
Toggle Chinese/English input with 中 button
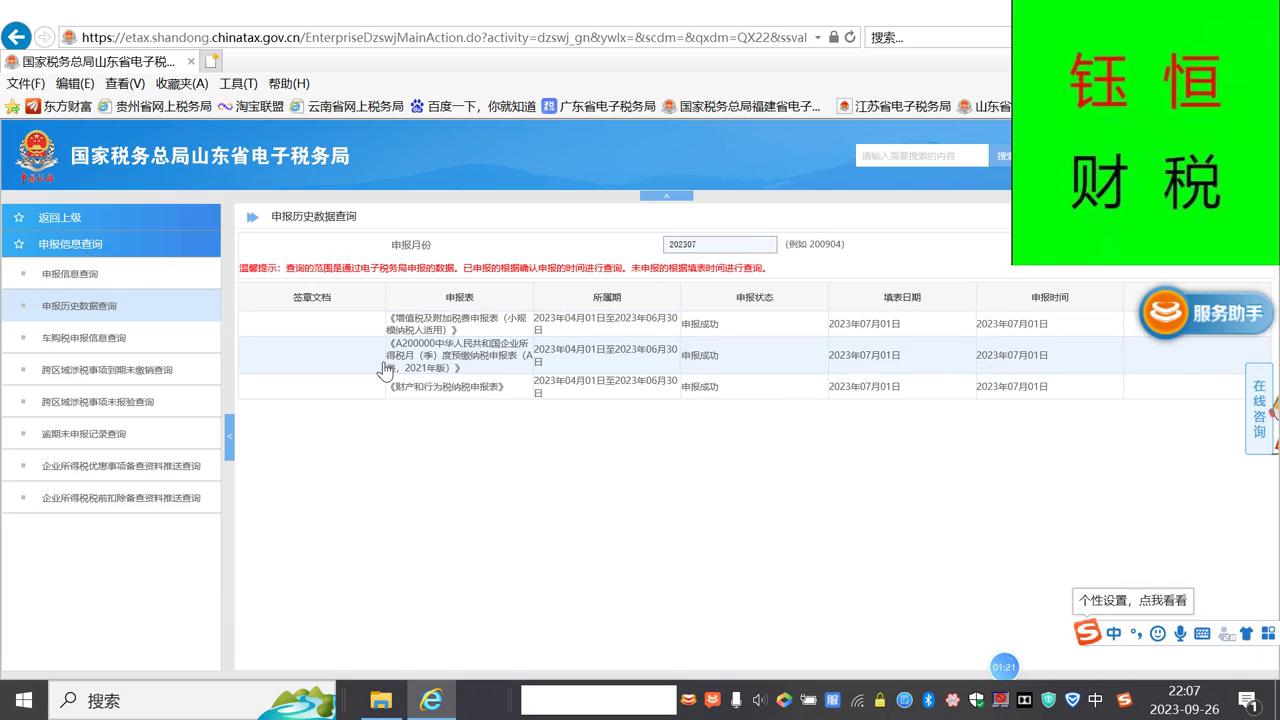(x=1113, y=633)
